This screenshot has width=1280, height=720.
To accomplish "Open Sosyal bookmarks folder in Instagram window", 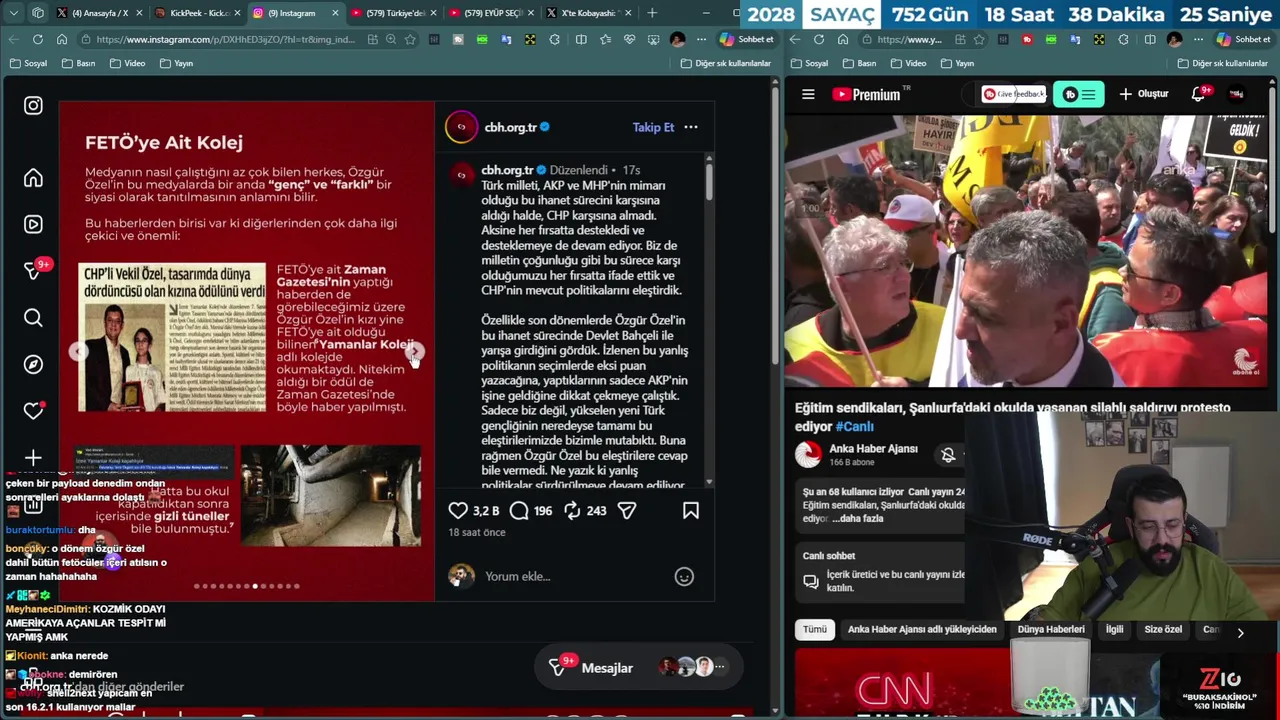I will click(28, 63).
